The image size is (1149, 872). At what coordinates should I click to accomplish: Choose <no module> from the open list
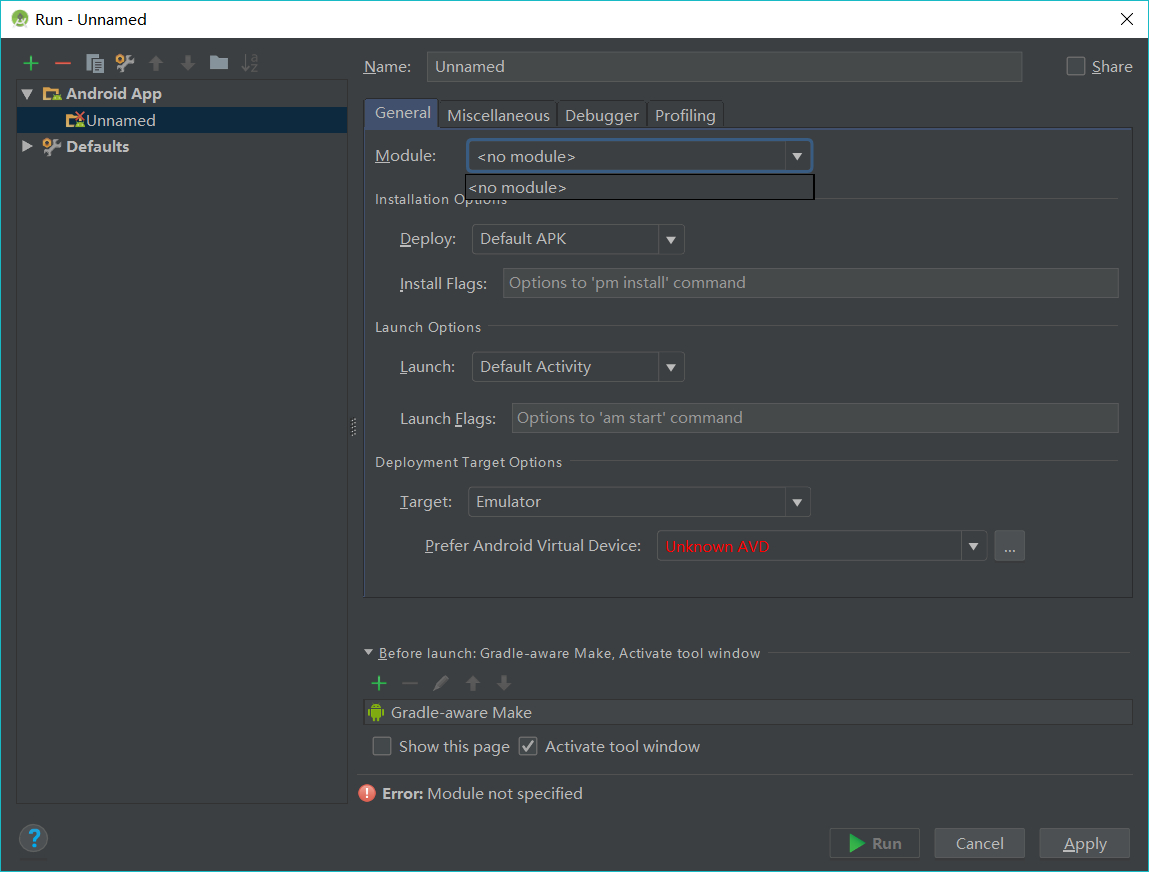pyautogui.click(x=640, y=188)
